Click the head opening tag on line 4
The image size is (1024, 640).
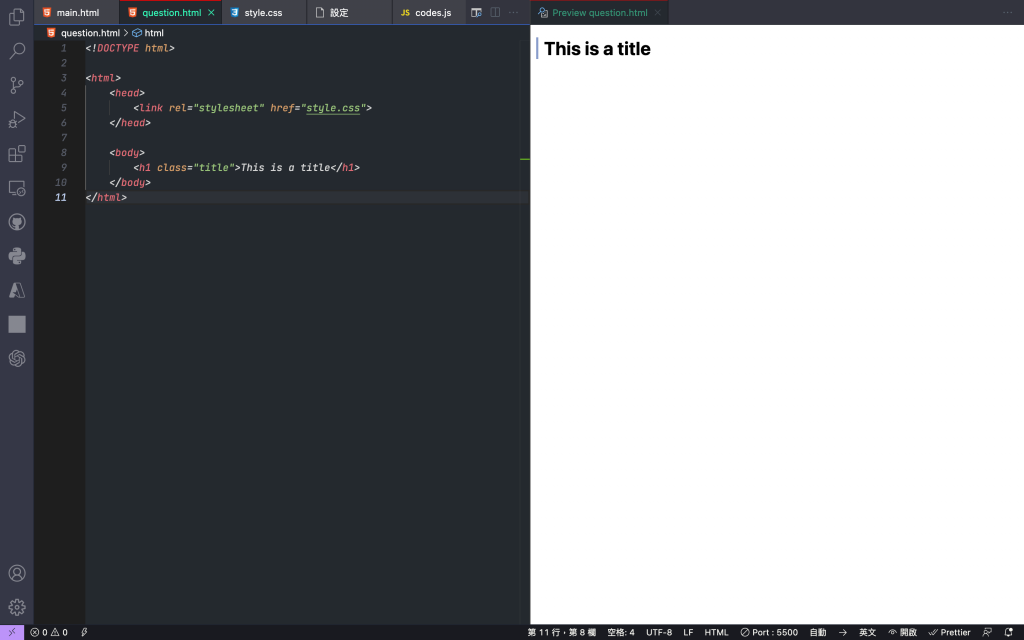click(x=127, y=93)
